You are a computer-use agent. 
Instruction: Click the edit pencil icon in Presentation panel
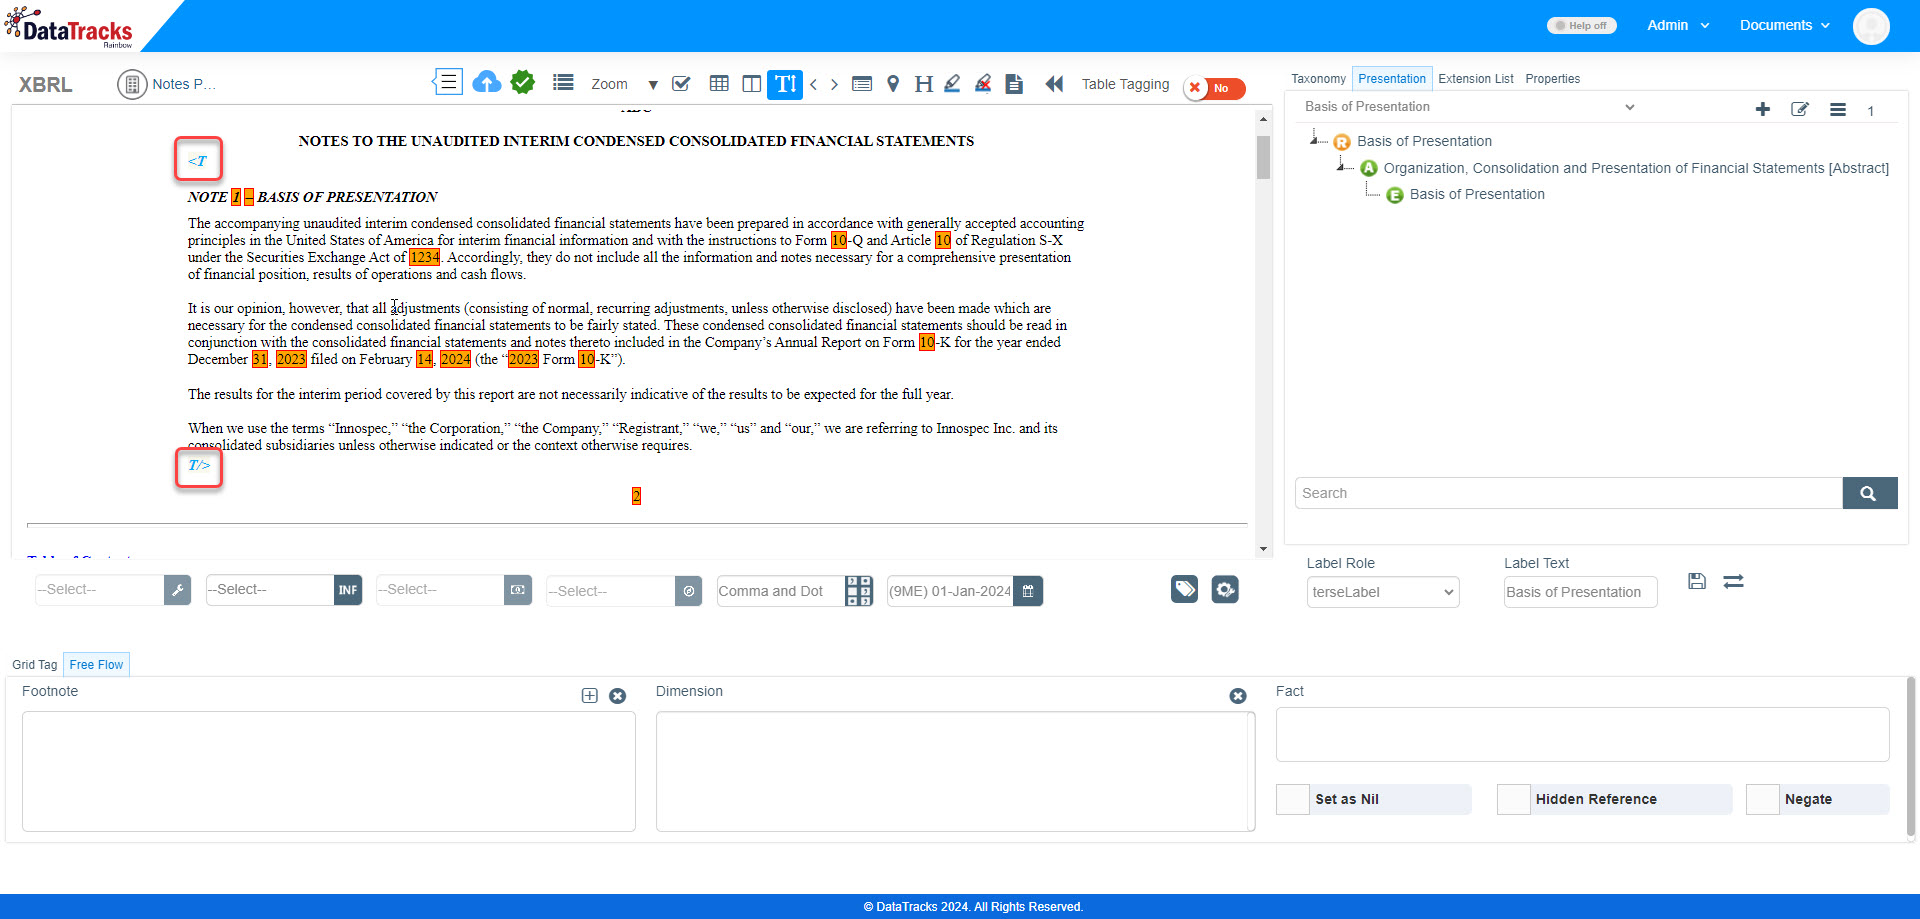click(1800, 109)
